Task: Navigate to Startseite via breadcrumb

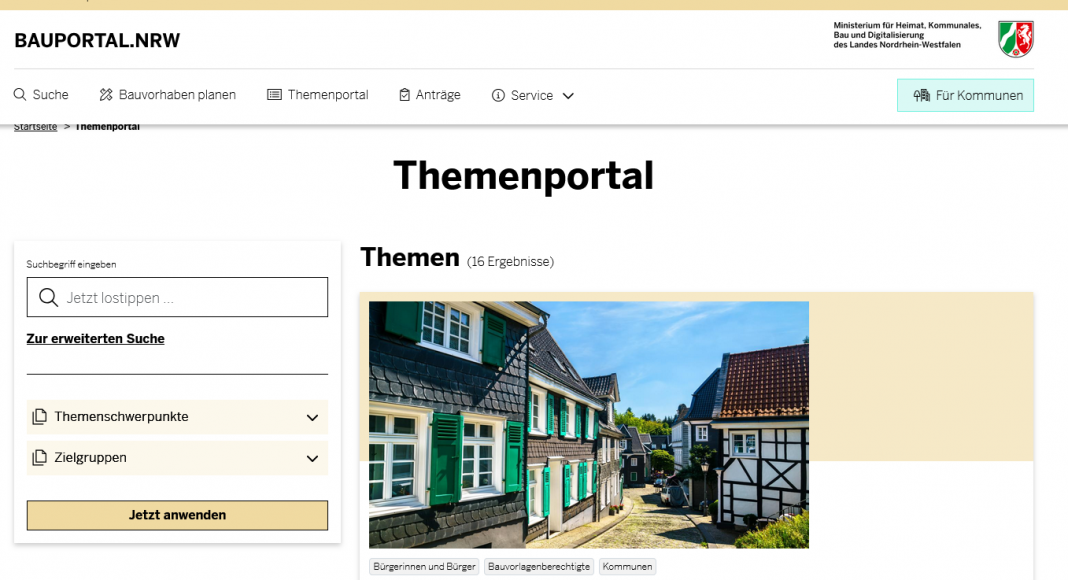Action: pos(35,127)
